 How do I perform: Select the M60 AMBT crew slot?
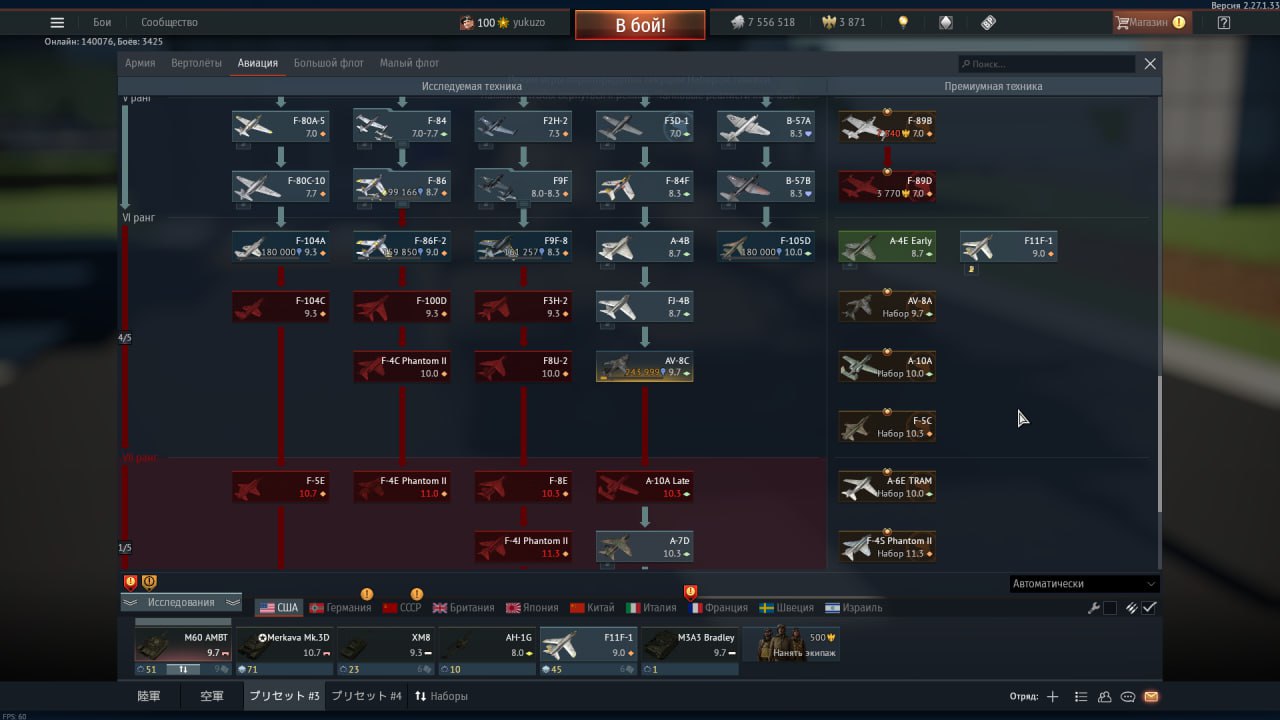(x=183, y=646)
